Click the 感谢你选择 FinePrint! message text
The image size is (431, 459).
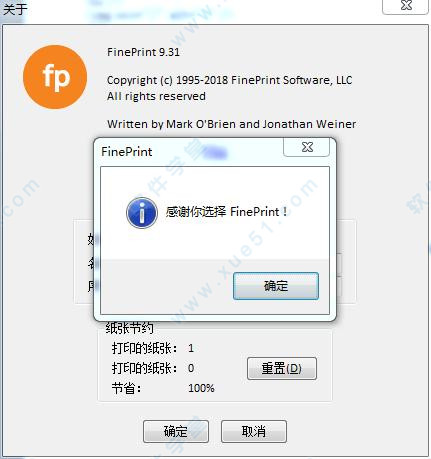[226, 211]
